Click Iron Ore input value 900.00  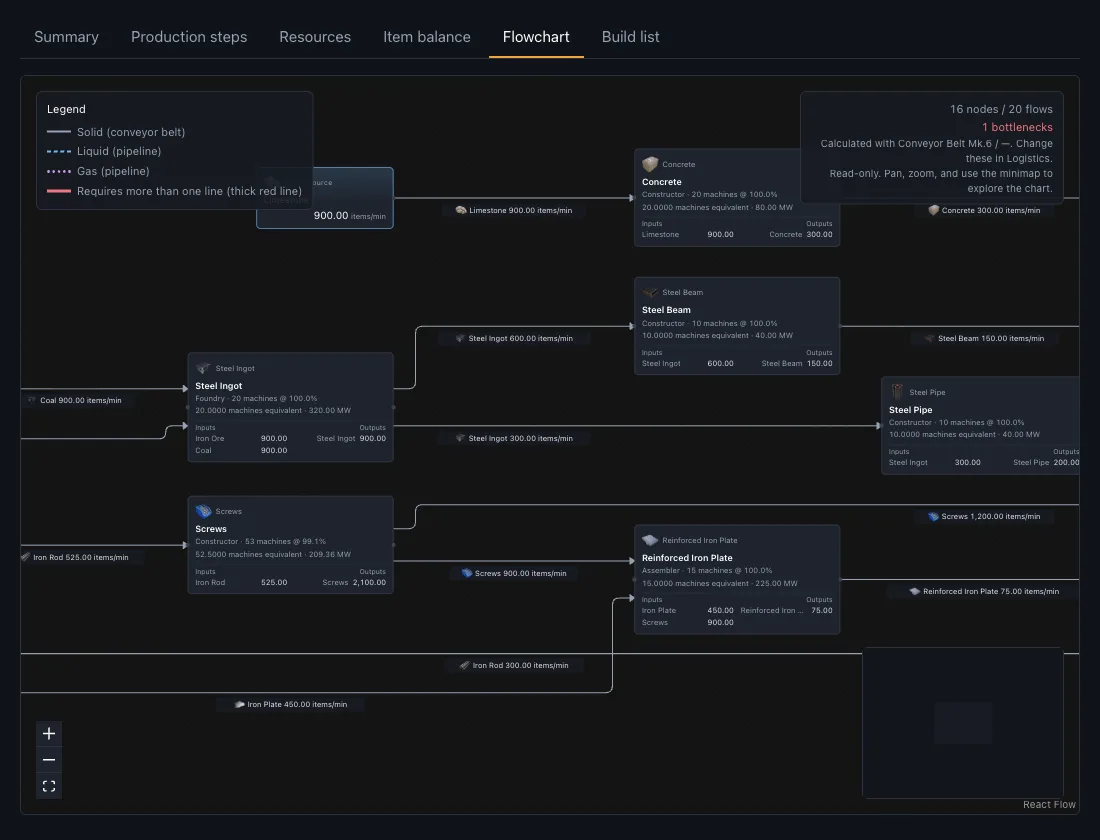(274, 439)
